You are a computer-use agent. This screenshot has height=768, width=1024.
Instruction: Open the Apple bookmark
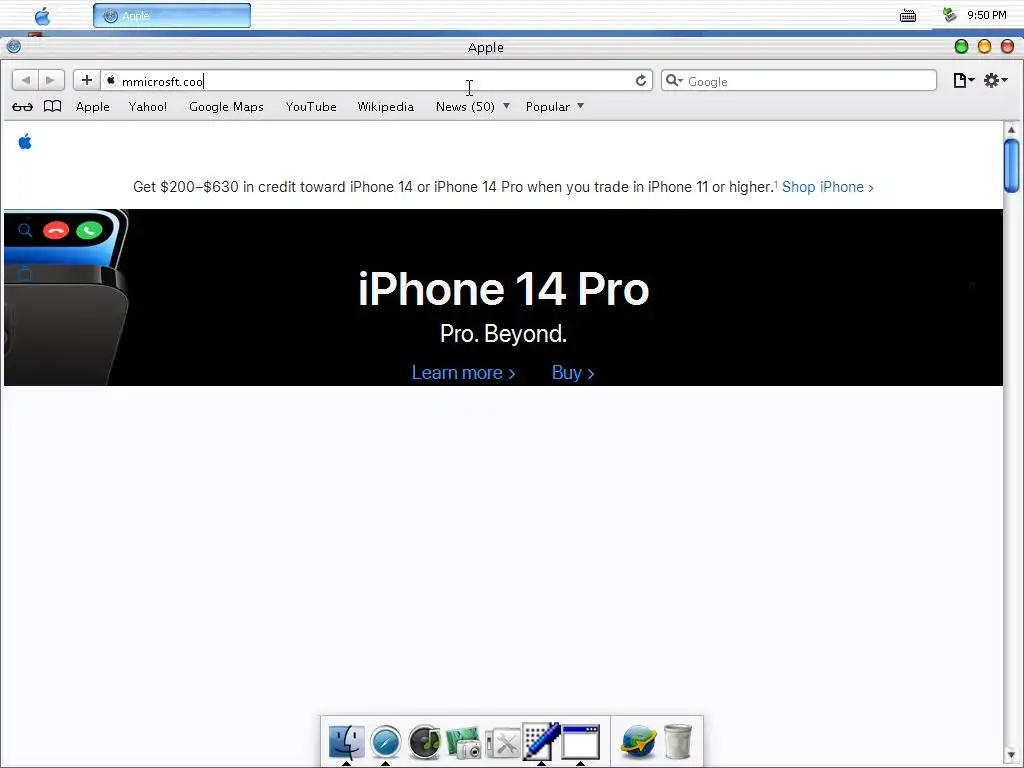pos(93,106)
